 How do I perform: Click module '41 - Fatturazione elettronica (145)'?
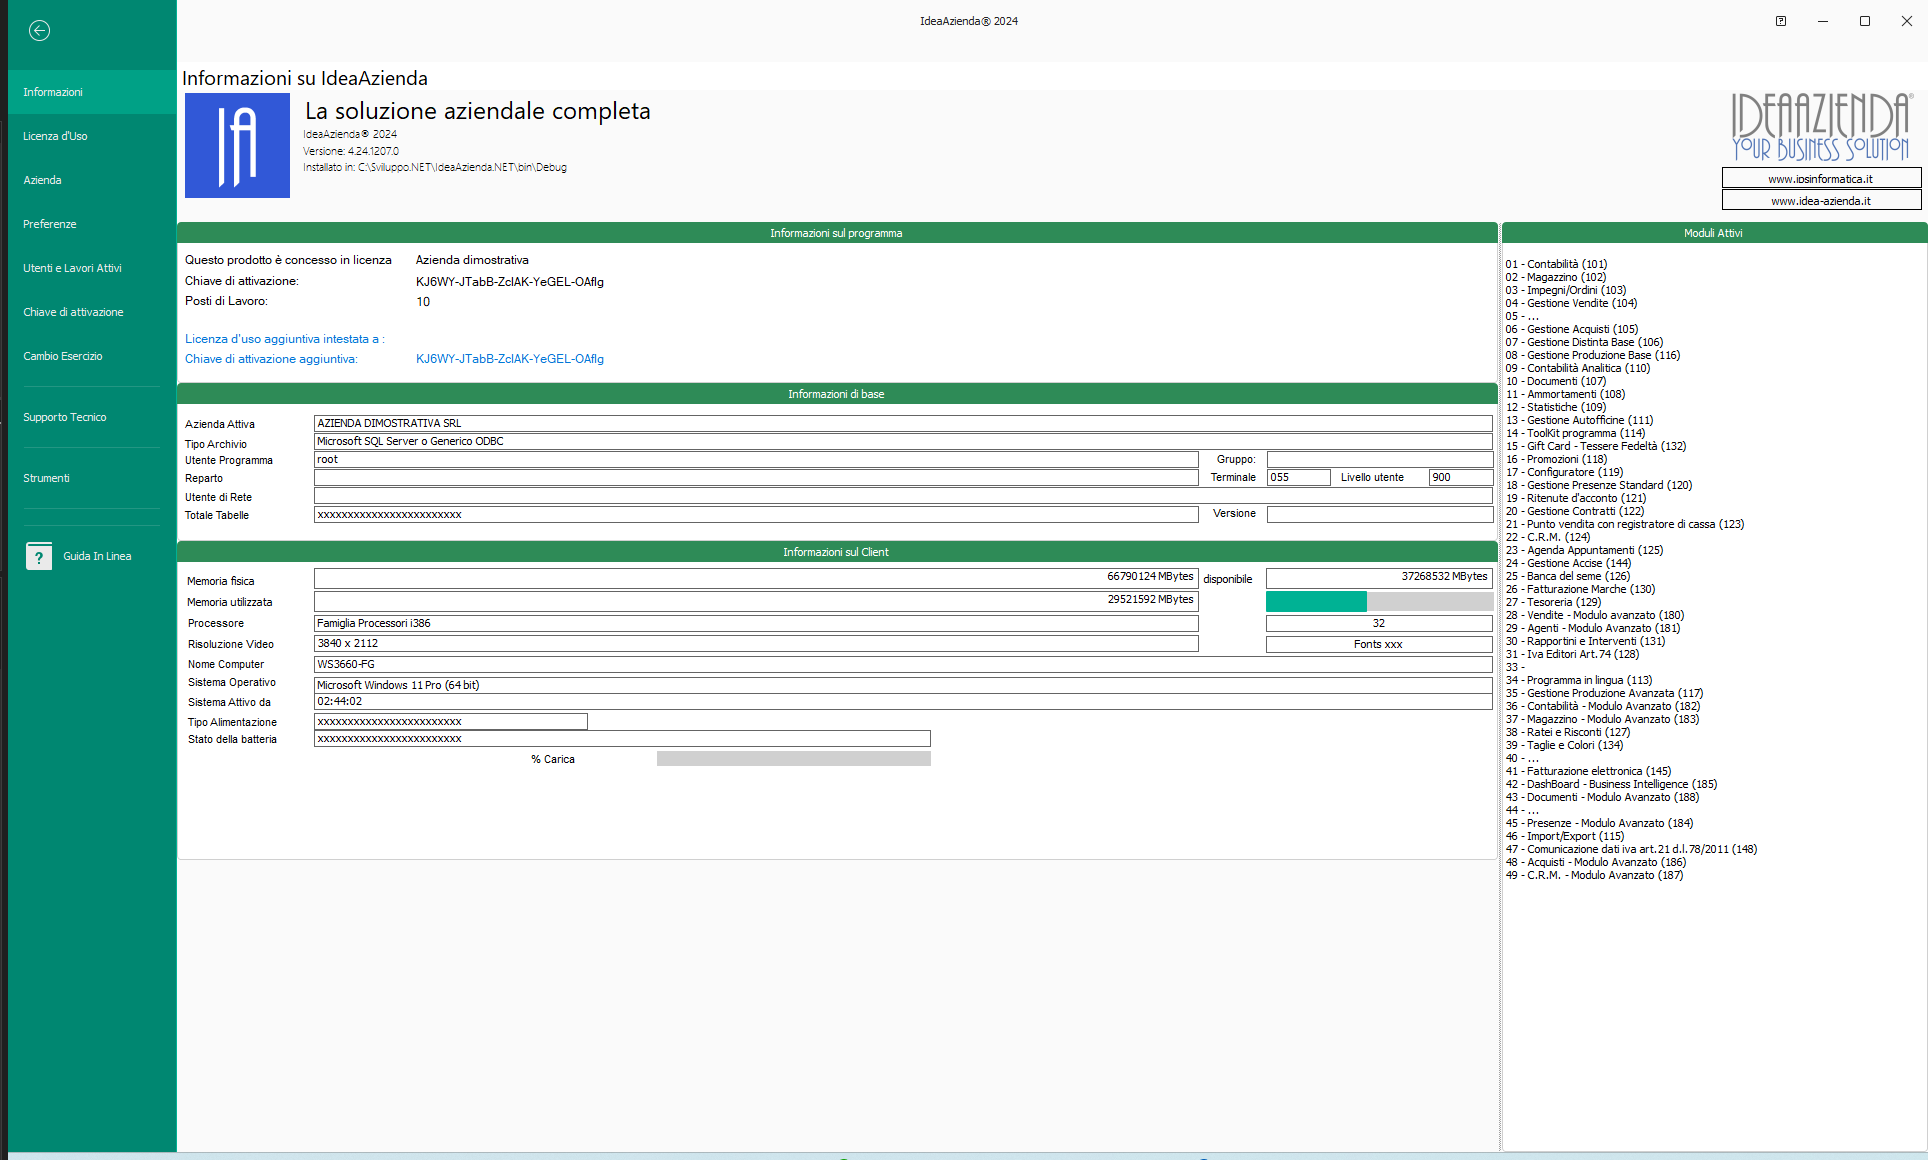(x=1588, y=772)
